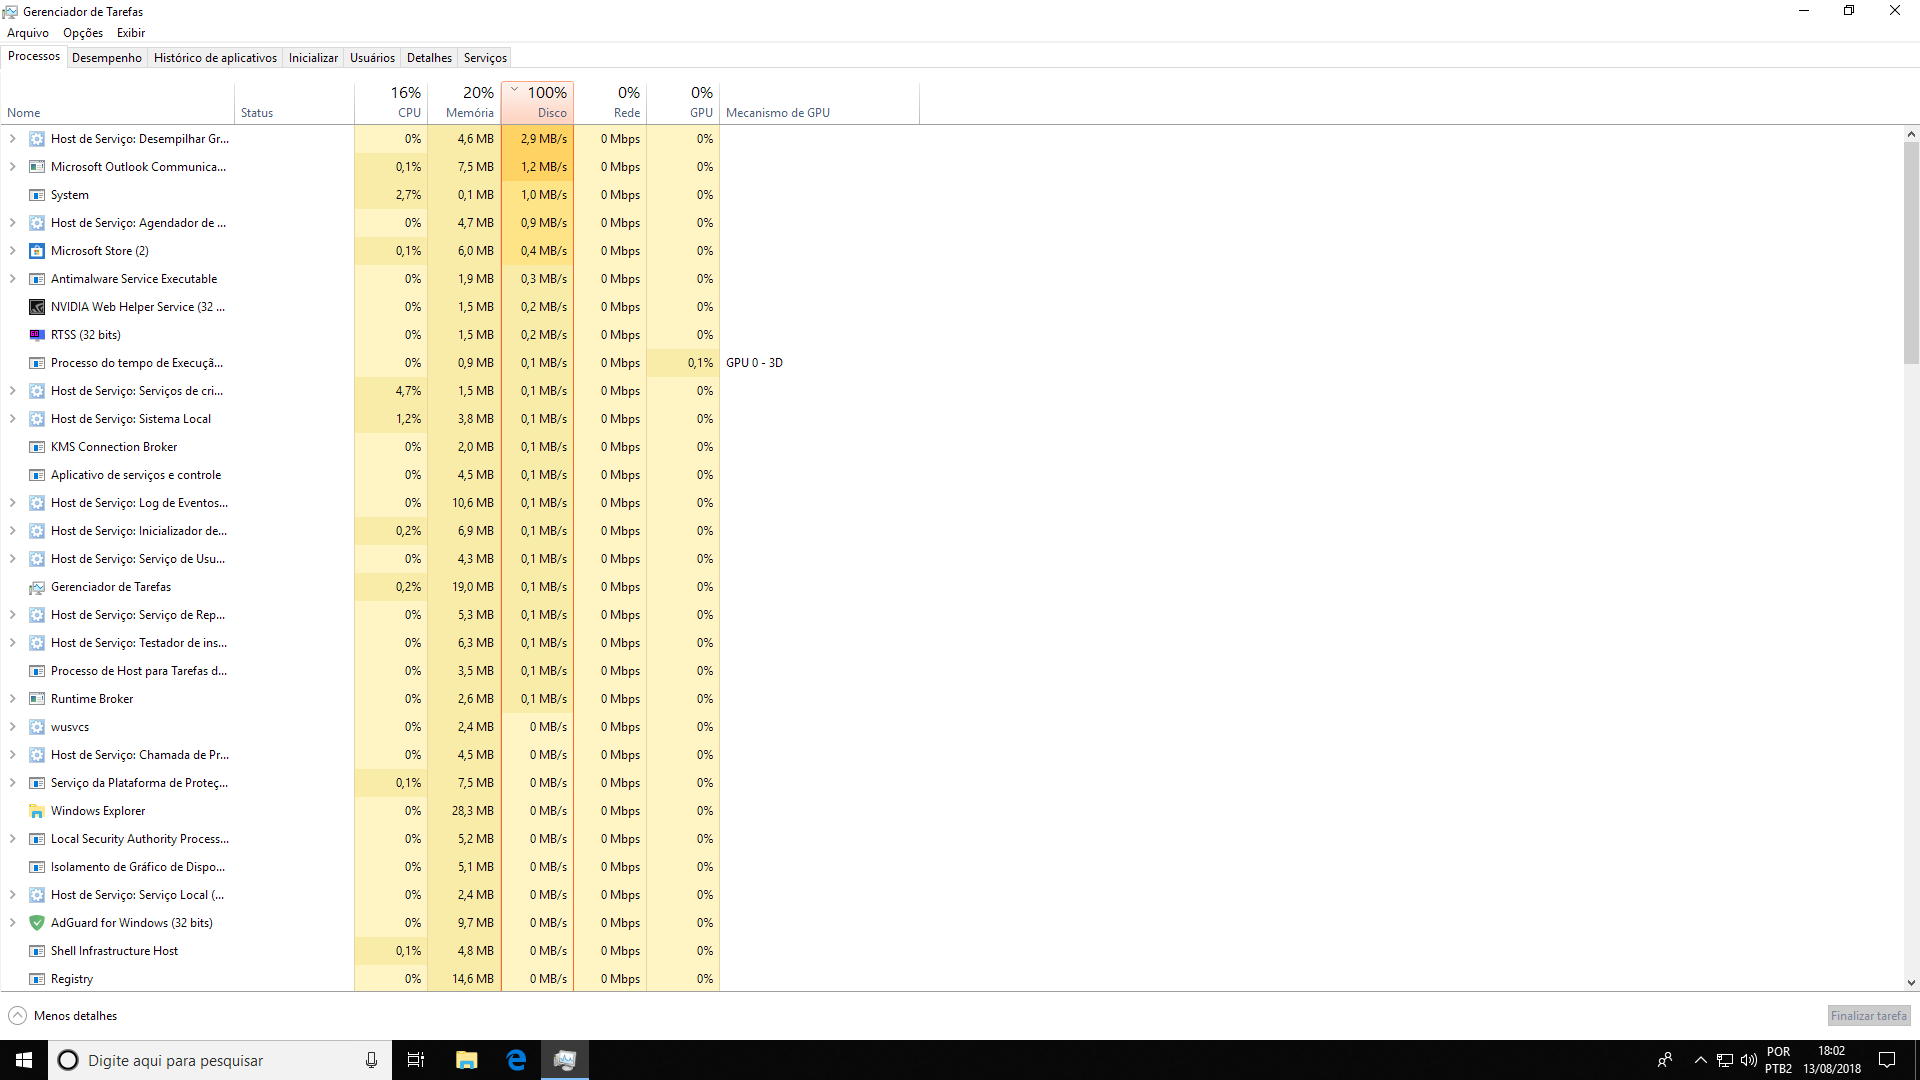1920x1080 pixels.
Task: Click the Antimalware Service Executable icon
Action: tap(37, 279)
